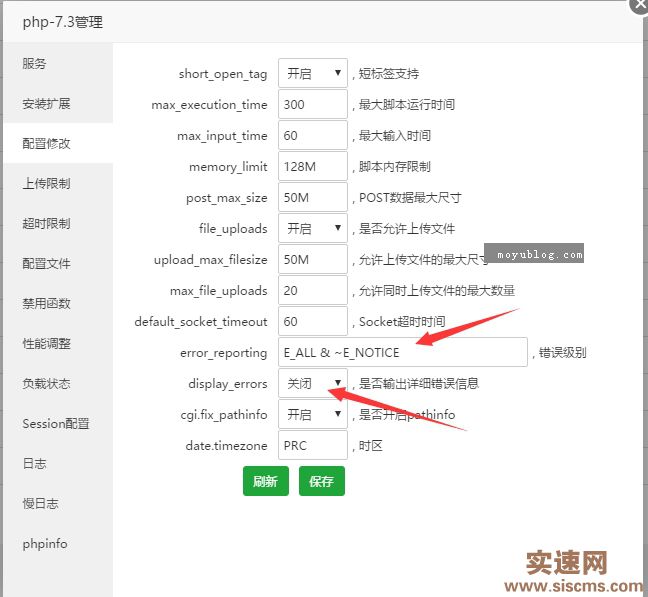This screenshot has width=648, height=597.
Task: Click the cgi.fix_pathinfo label
Action: click(x=224, y=415)
